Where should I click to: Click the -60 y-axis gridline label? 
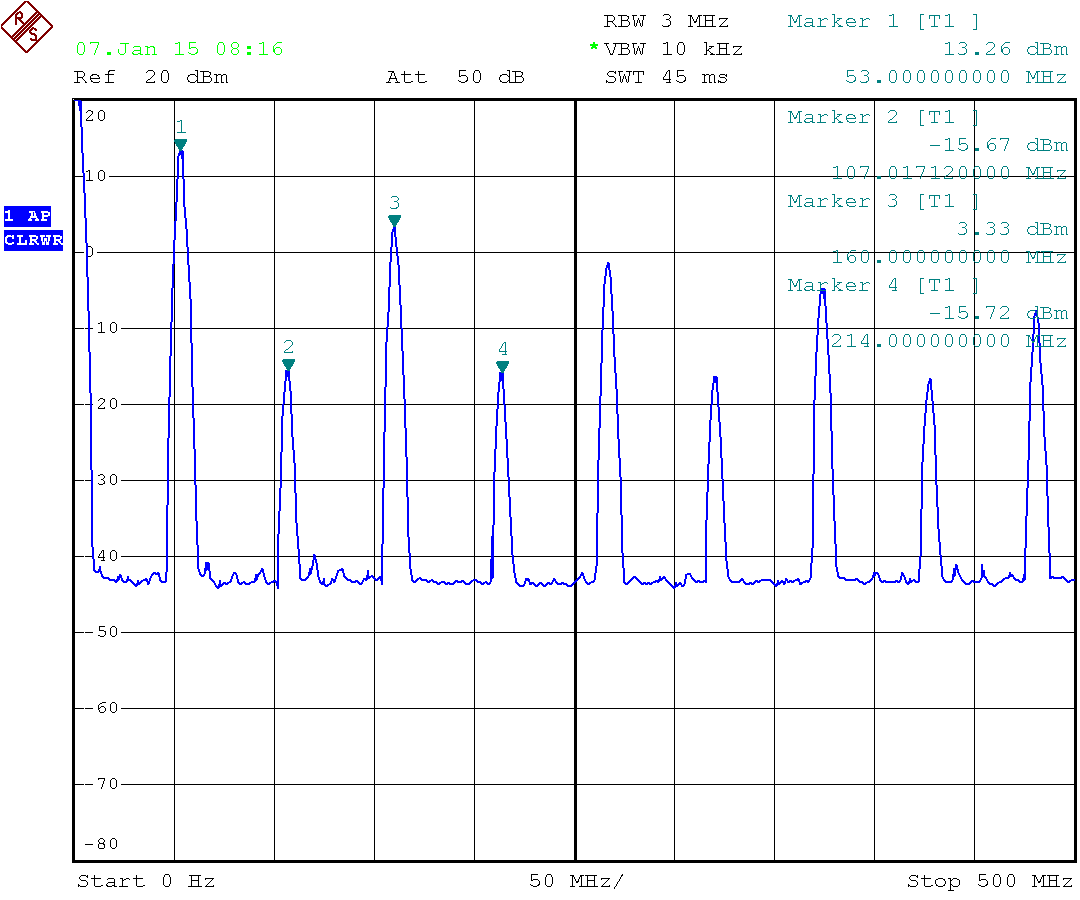(x=101, y=708)
